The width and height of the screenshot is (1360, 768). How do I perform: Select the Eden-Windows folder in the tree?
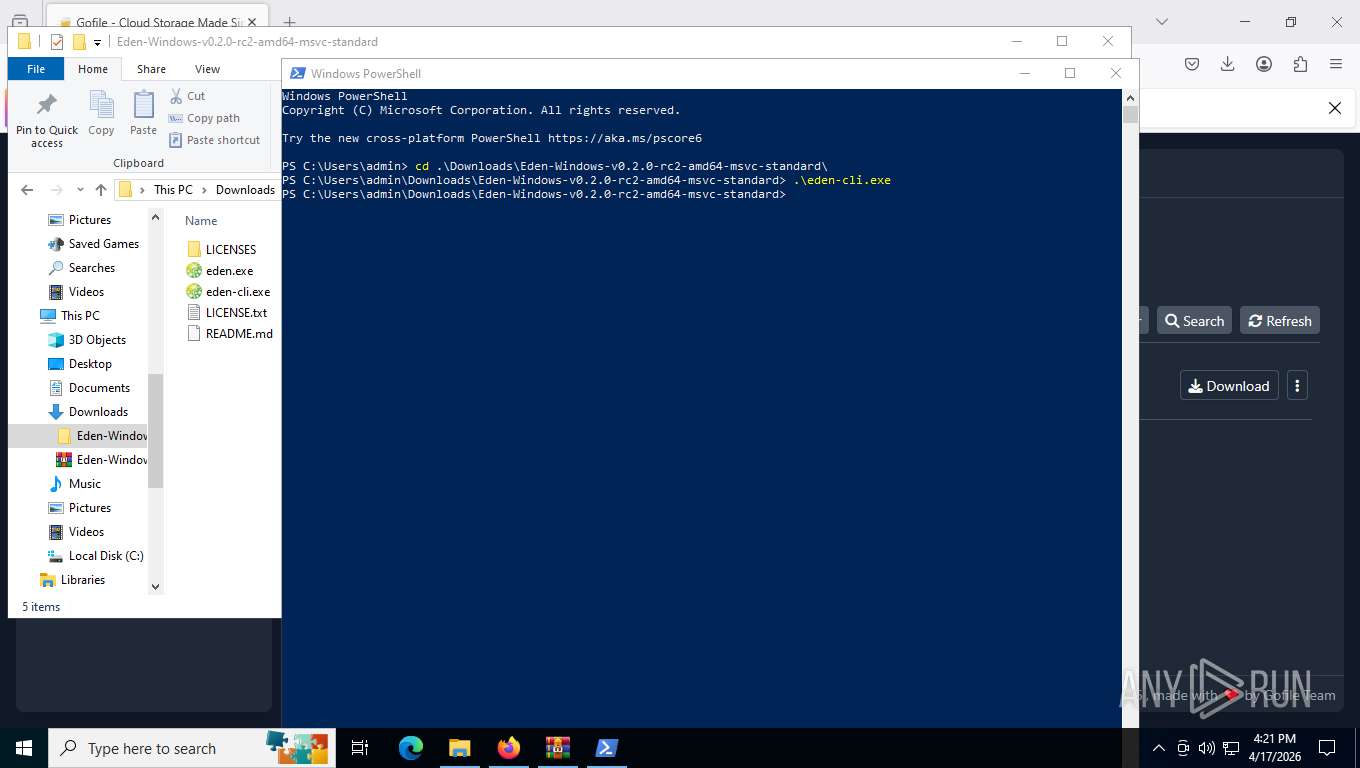(102, 436)
